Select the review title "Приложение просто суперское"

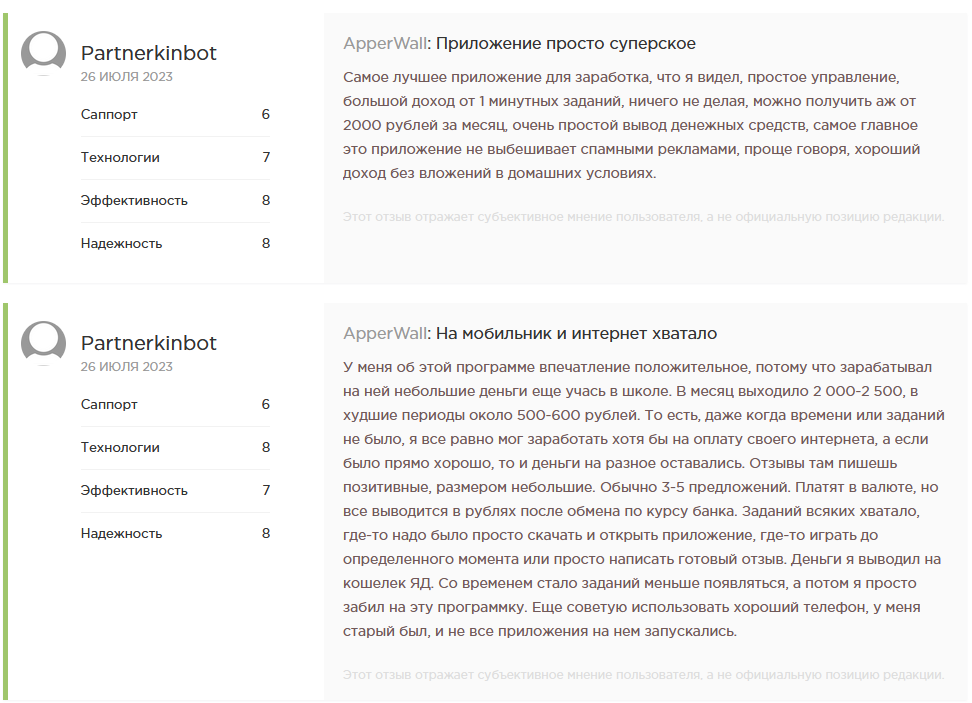[566, 44]
